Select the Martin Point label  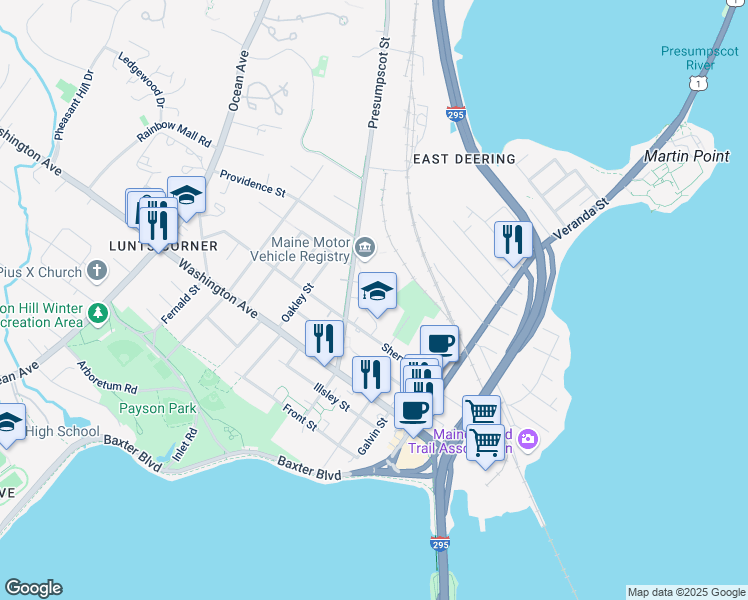(686, 156)
